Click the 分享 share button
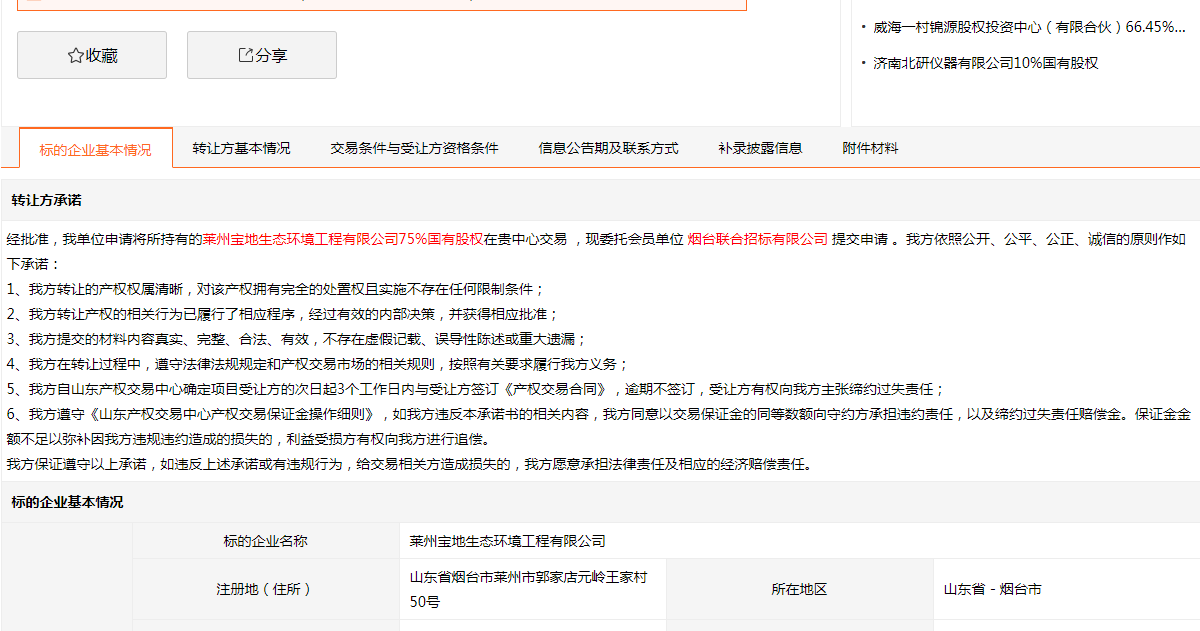Image resolution: width=1200 pixels, height=631 pixels. click(x=262, y=55)
